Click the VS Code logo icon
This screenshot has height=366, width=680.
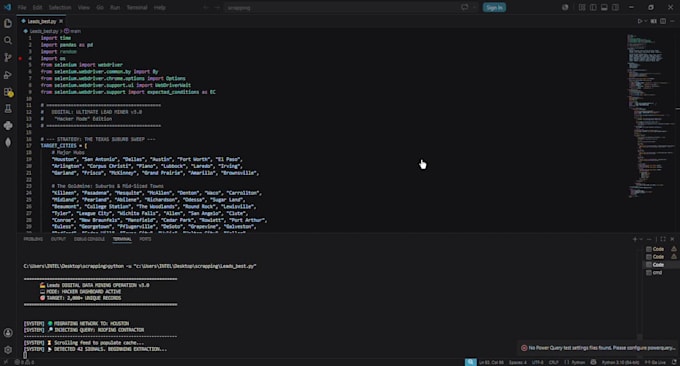coord(7,7)
